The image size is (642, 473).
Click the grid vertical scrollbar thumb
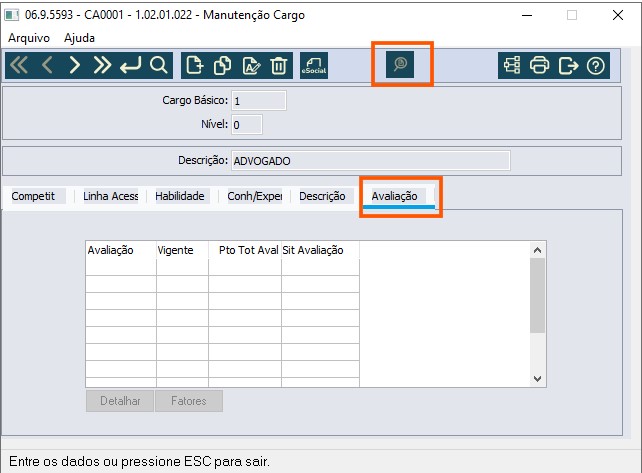point(538,295)
